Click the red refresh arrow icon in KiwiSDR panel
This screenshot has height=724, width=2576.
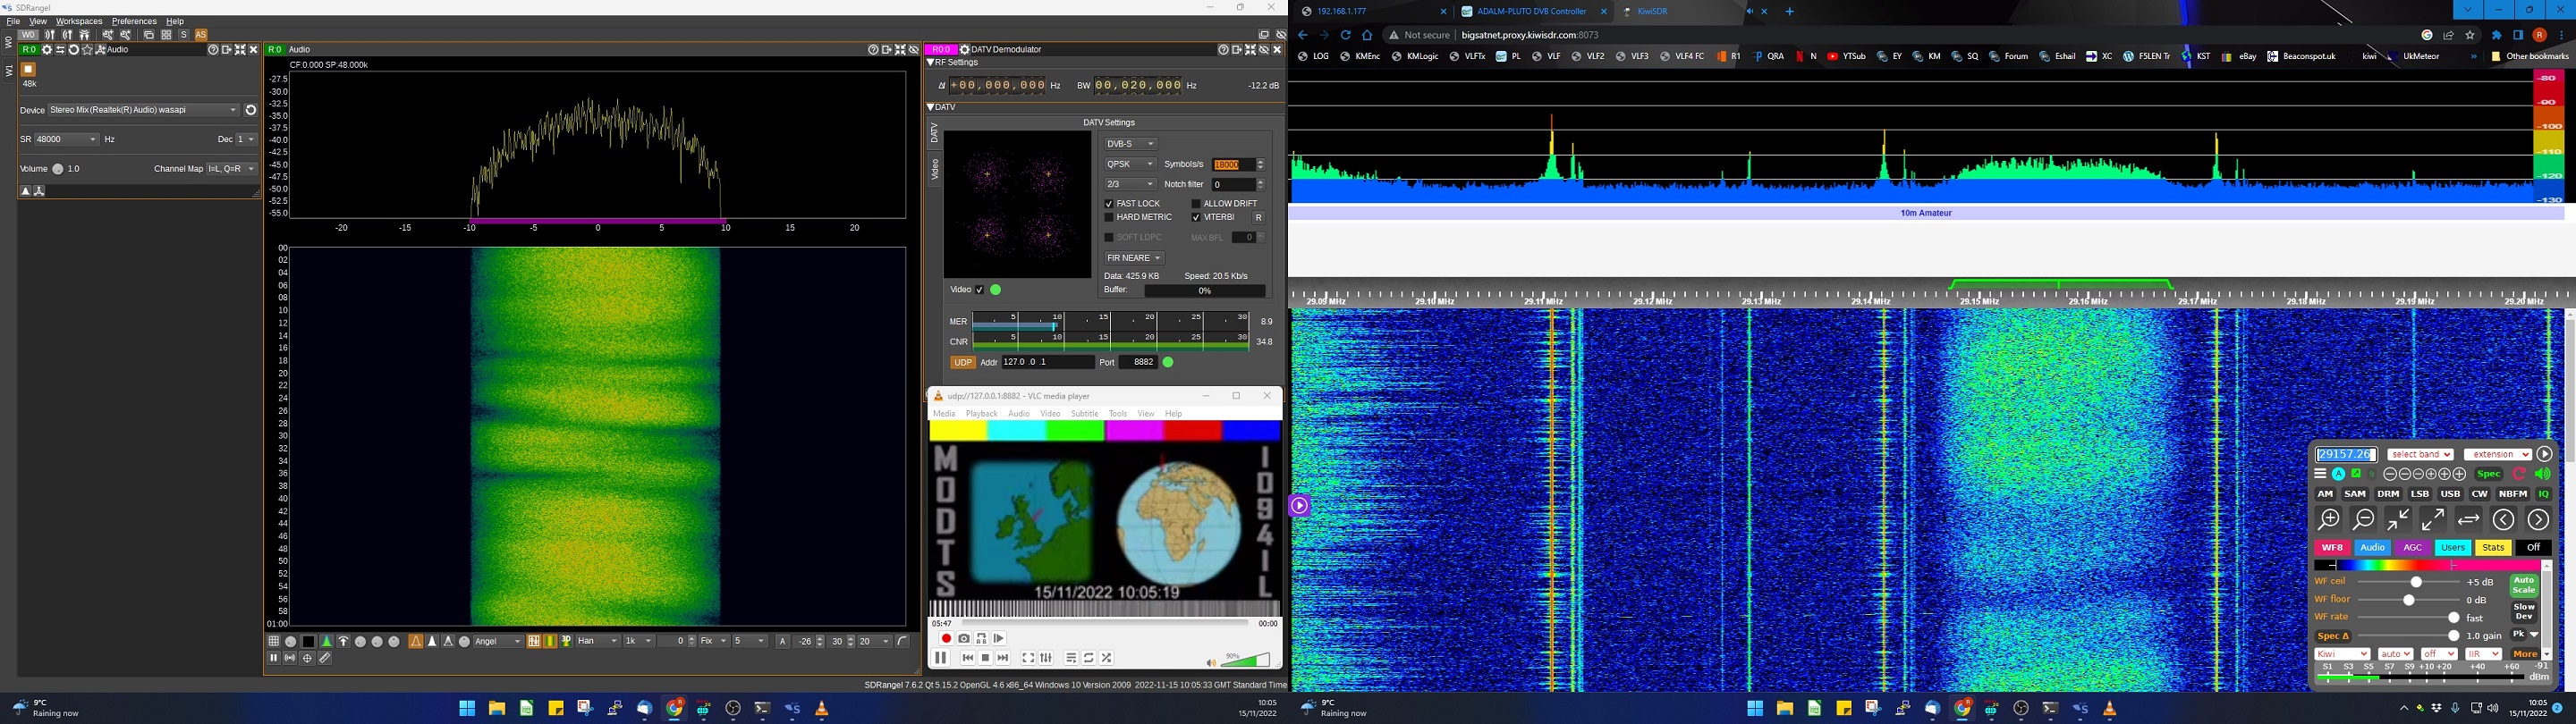click(2519, 474)
